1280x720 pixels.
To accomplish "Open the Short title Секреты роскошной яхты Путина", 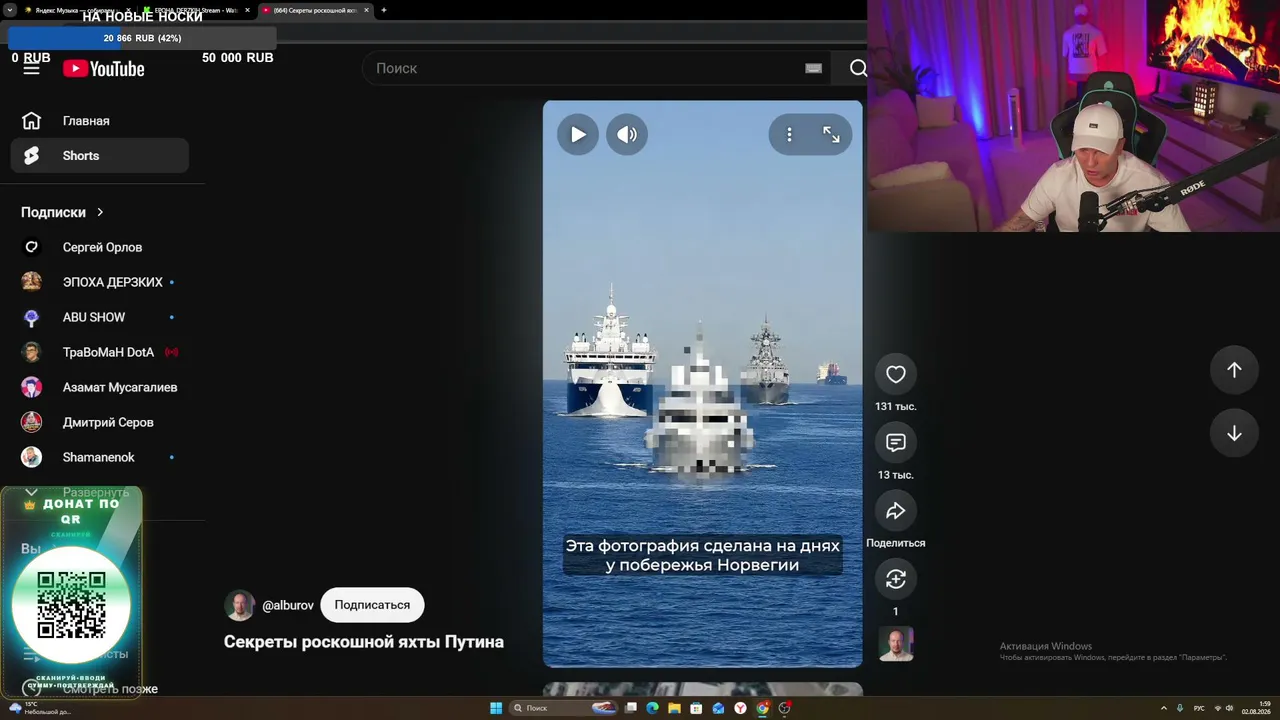I will [364, 642].
